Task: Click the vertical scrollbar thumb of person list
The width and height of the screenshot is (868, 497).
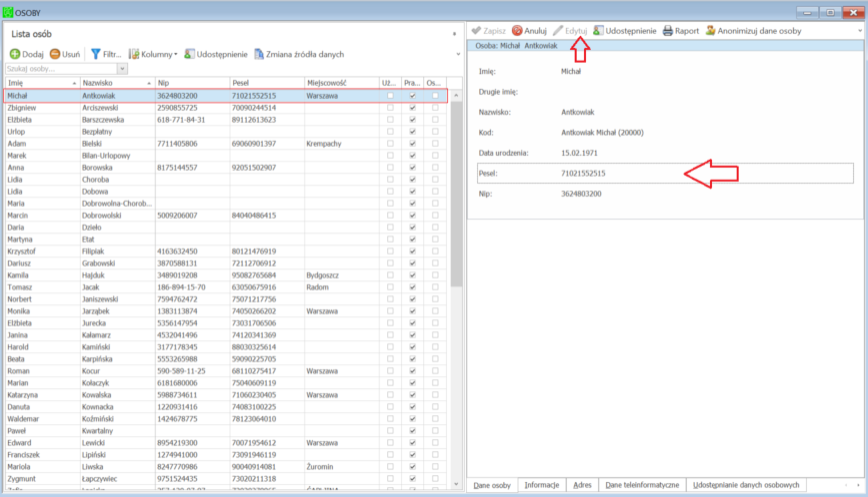Action: coord(456,194)
